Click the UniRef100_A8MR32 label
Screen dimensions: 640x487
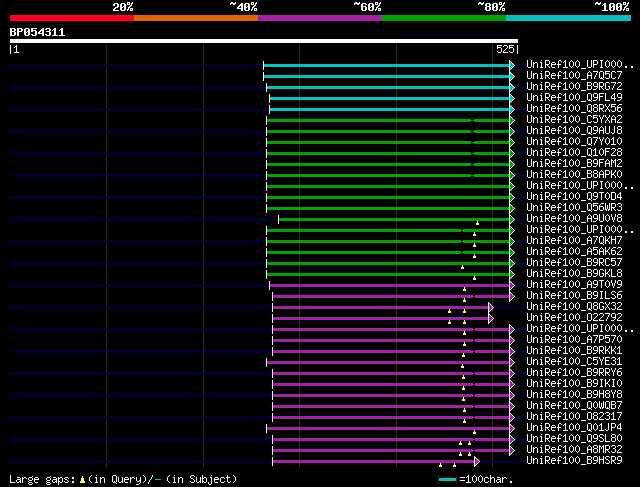pos(574,450)
